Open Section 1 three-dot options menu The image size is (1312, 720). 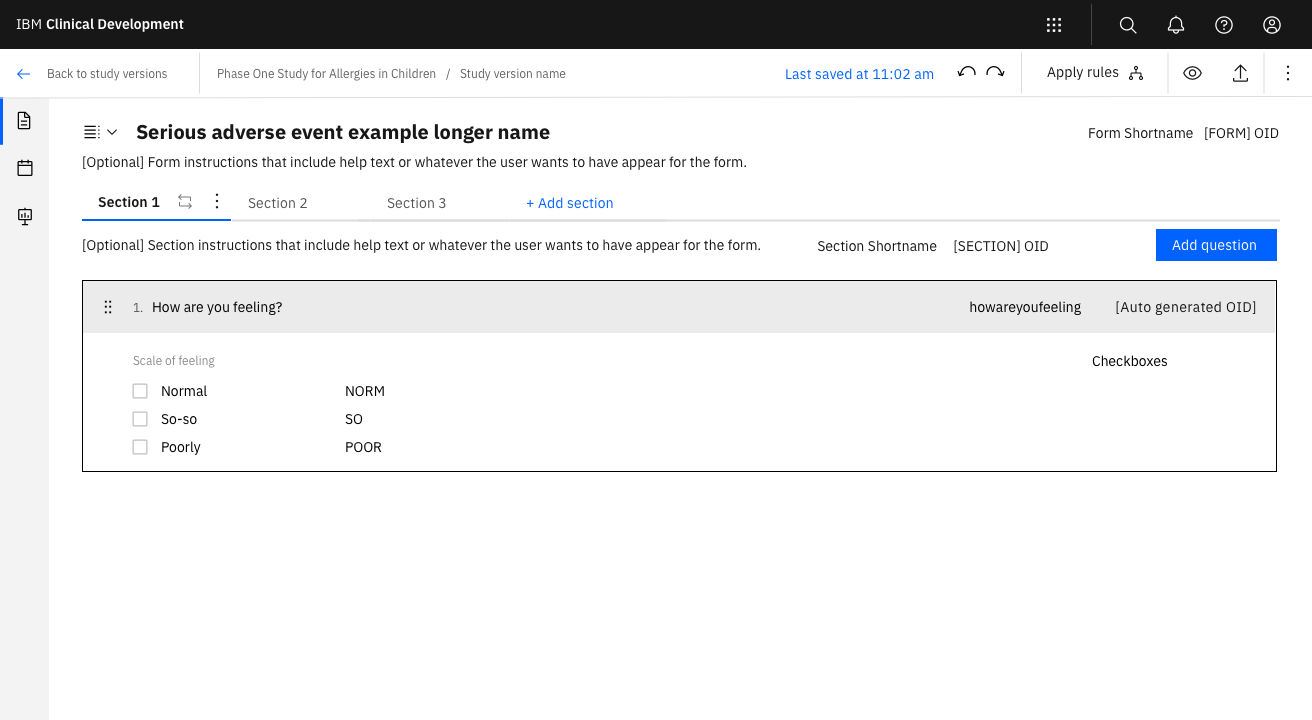click(x=217, y=202)
